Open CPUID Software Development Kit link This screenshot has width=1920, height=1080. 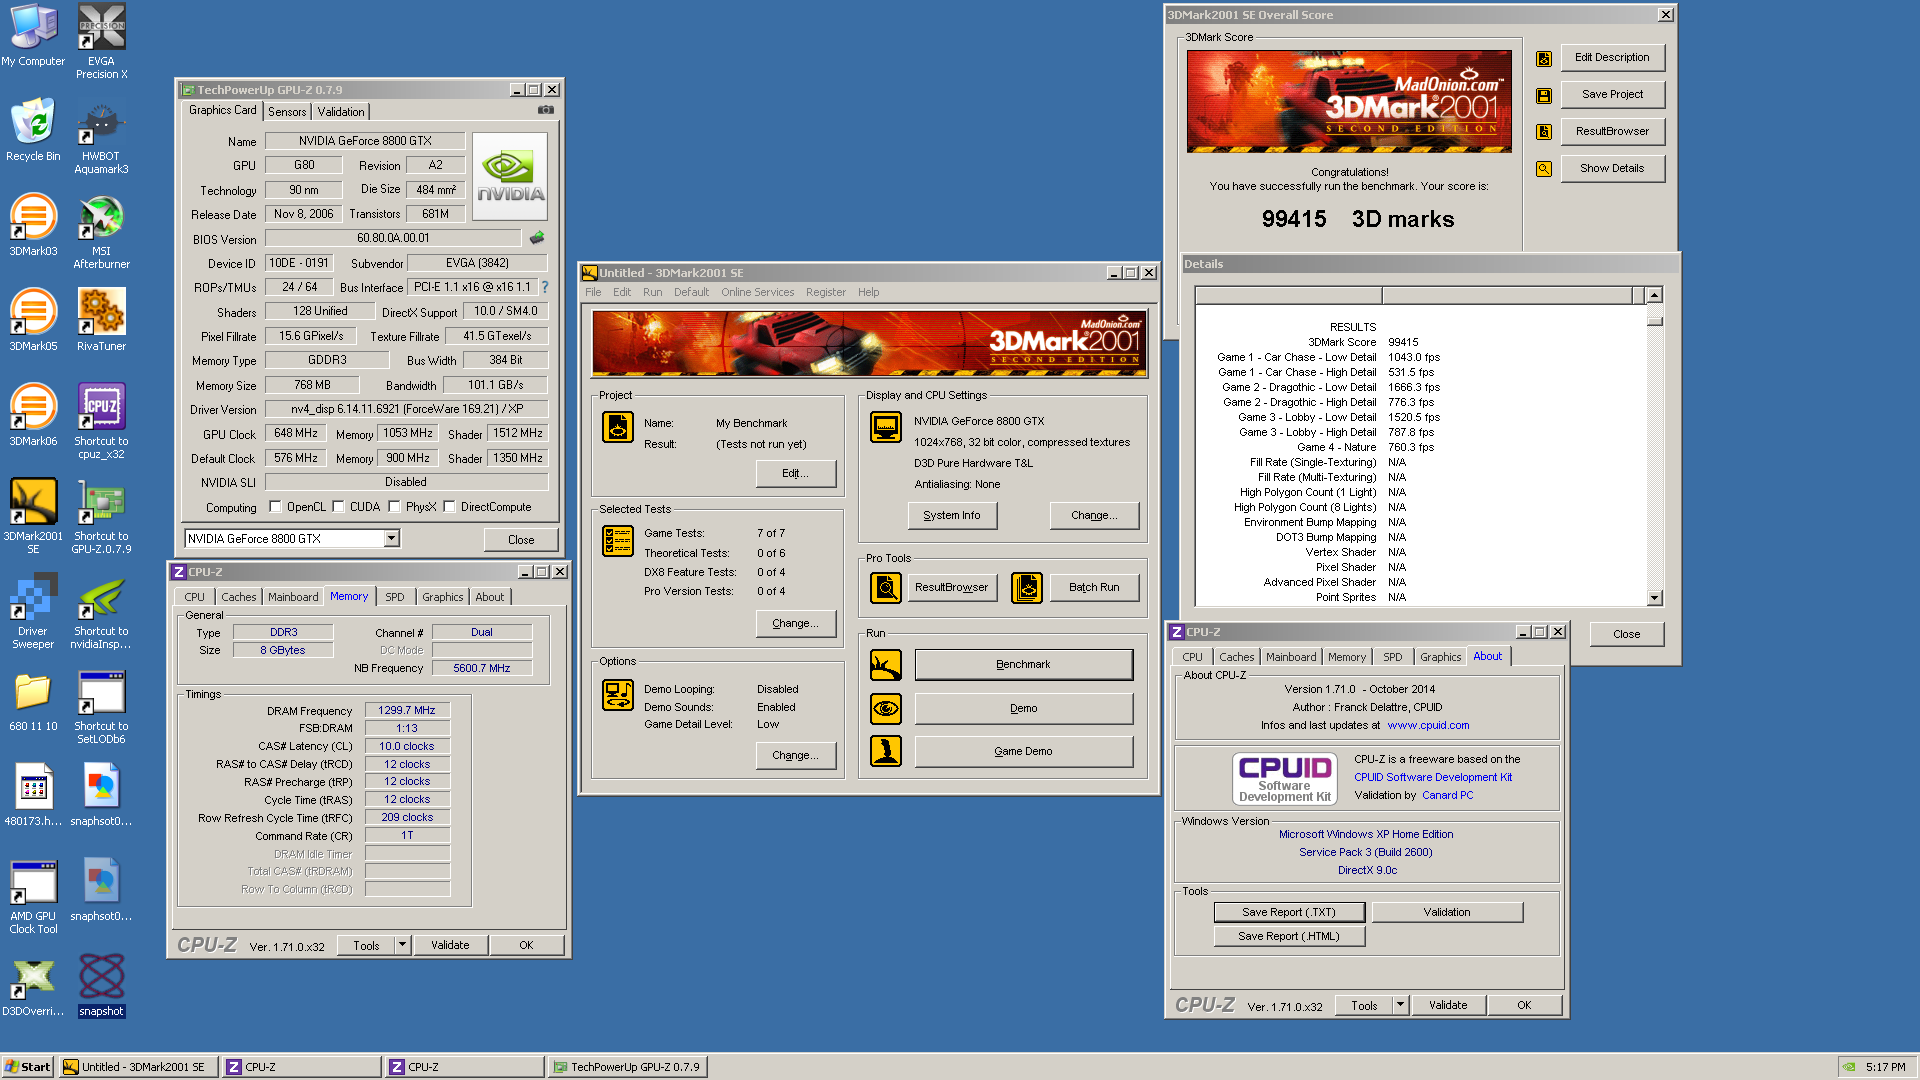[1433, 777]
